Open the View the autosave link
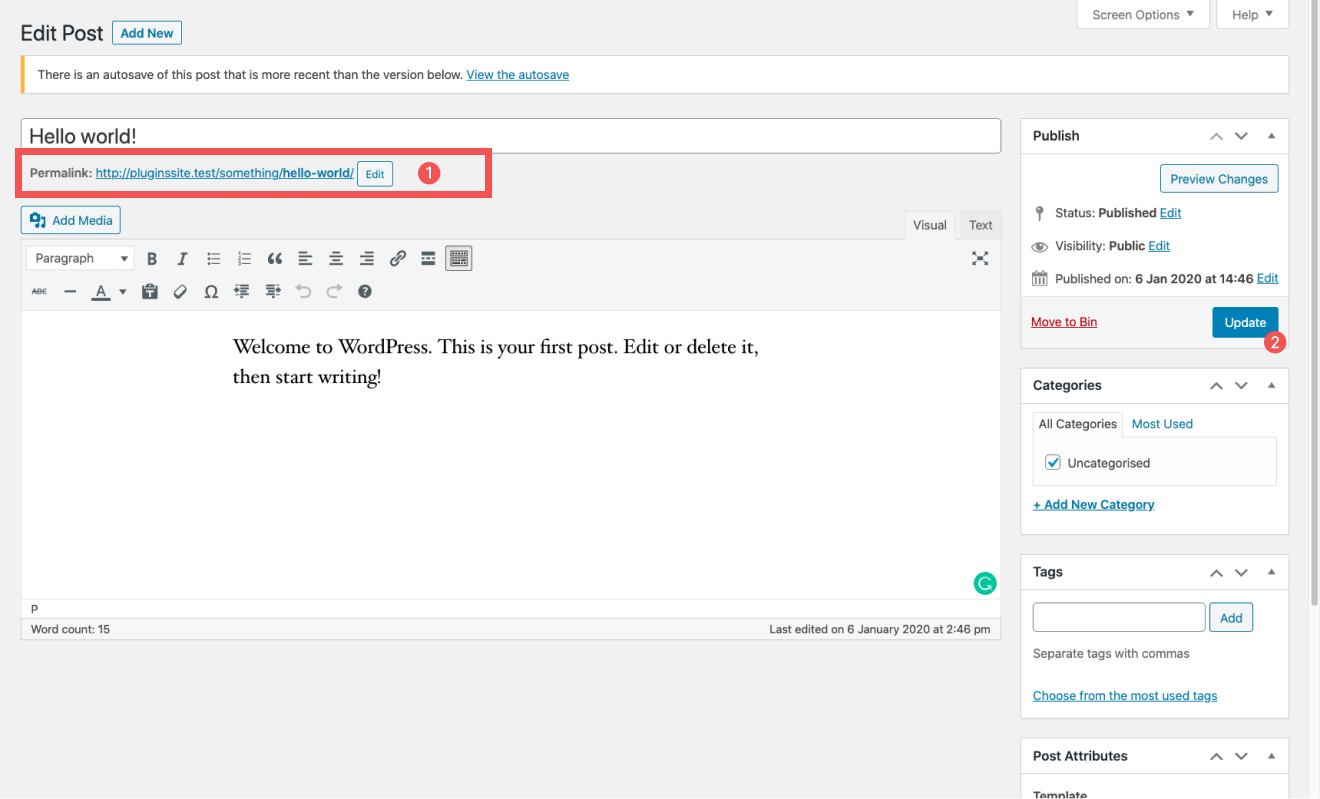The image size is (1320, 799). [517, 75]
